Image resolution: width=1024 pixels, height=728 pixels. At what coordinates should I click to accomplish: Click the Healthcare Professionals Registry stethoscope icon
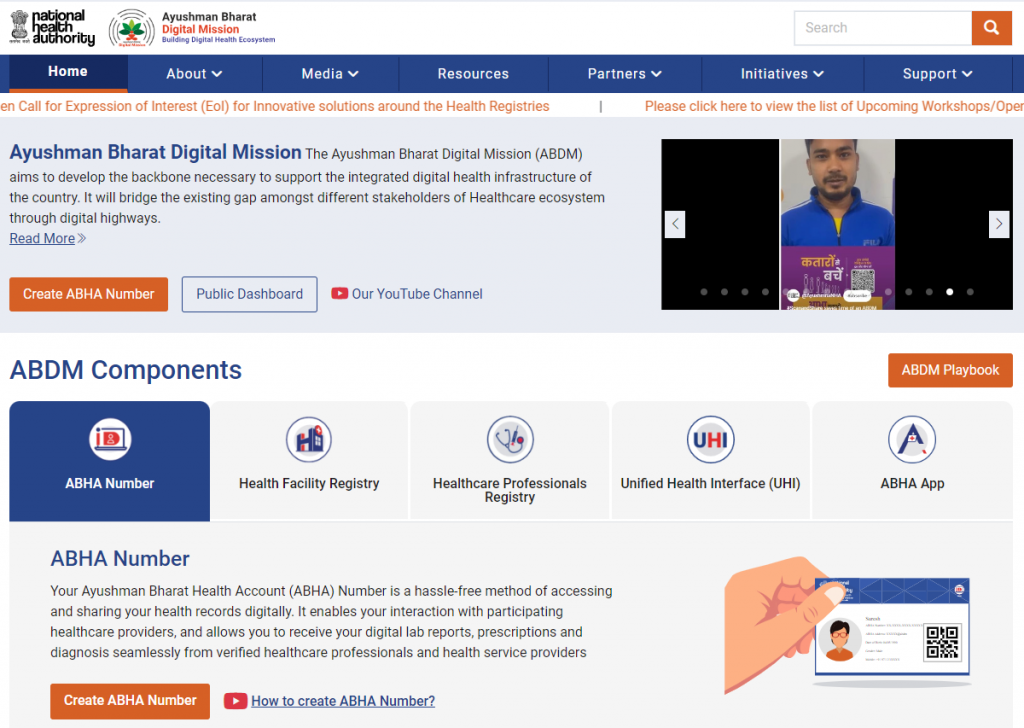pos(510,439)
